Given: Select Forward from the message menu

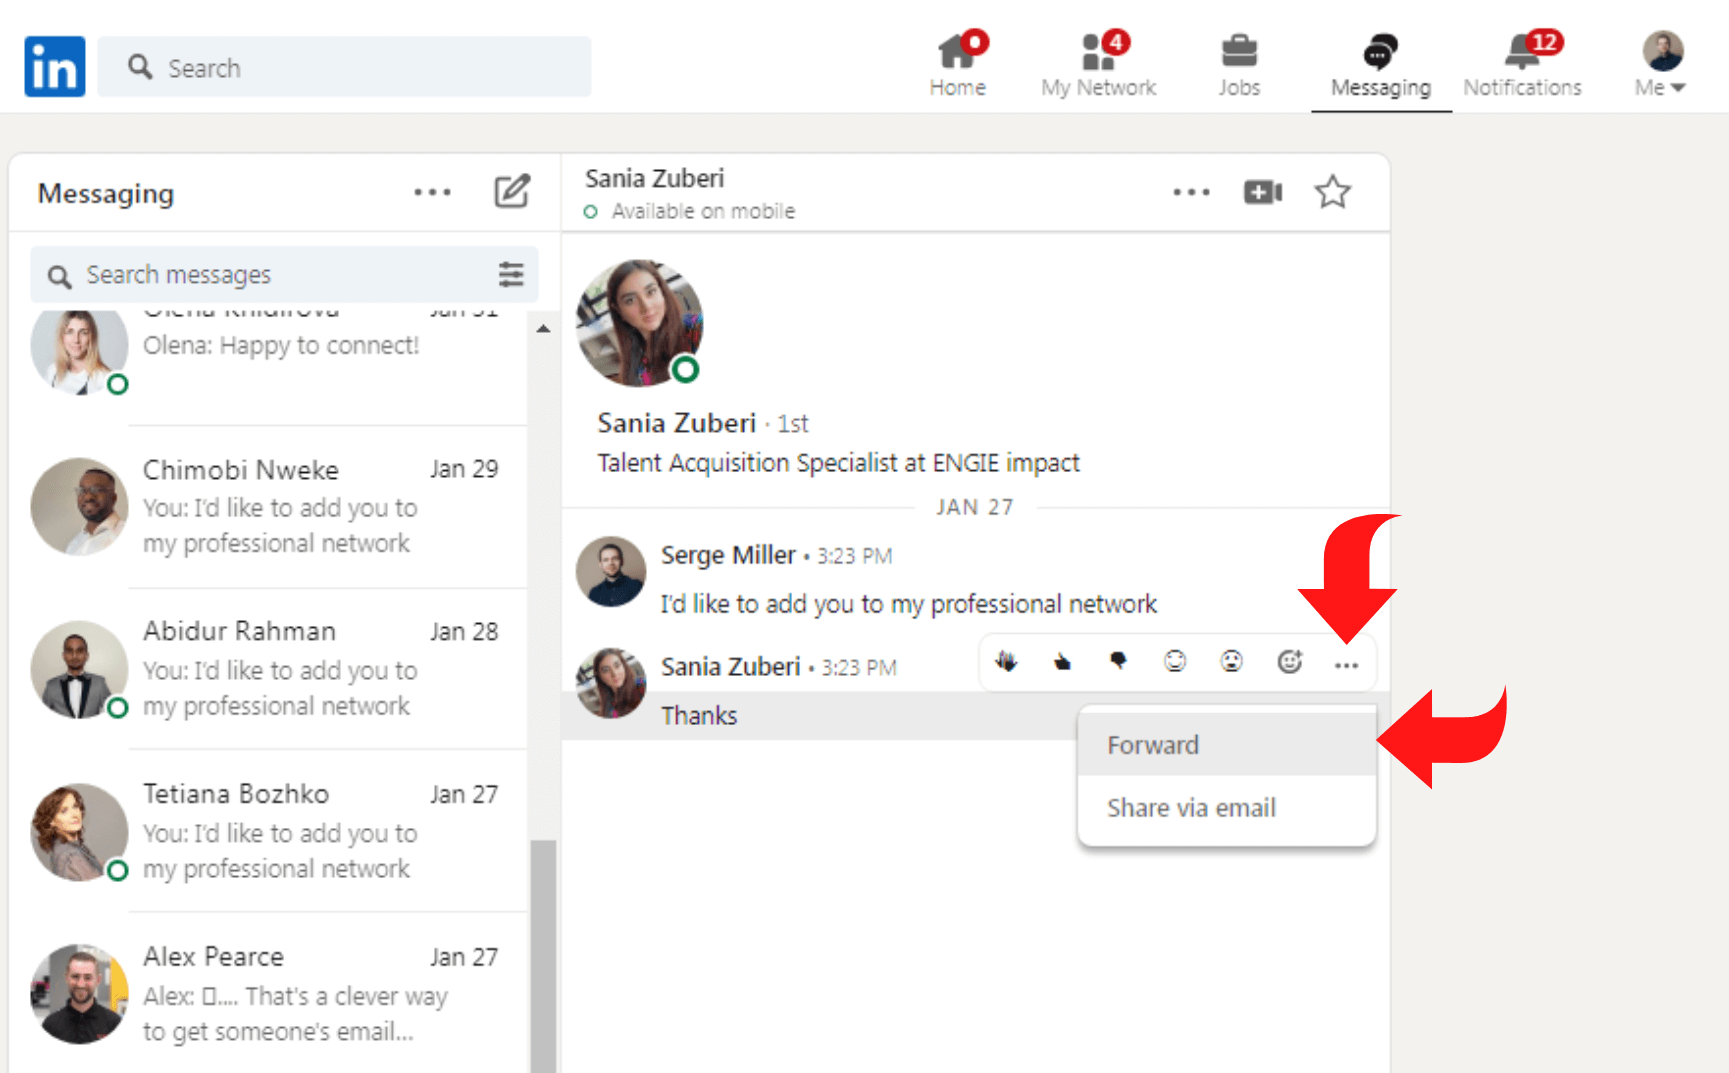Looking at the screenshot, I should 1152,744.
